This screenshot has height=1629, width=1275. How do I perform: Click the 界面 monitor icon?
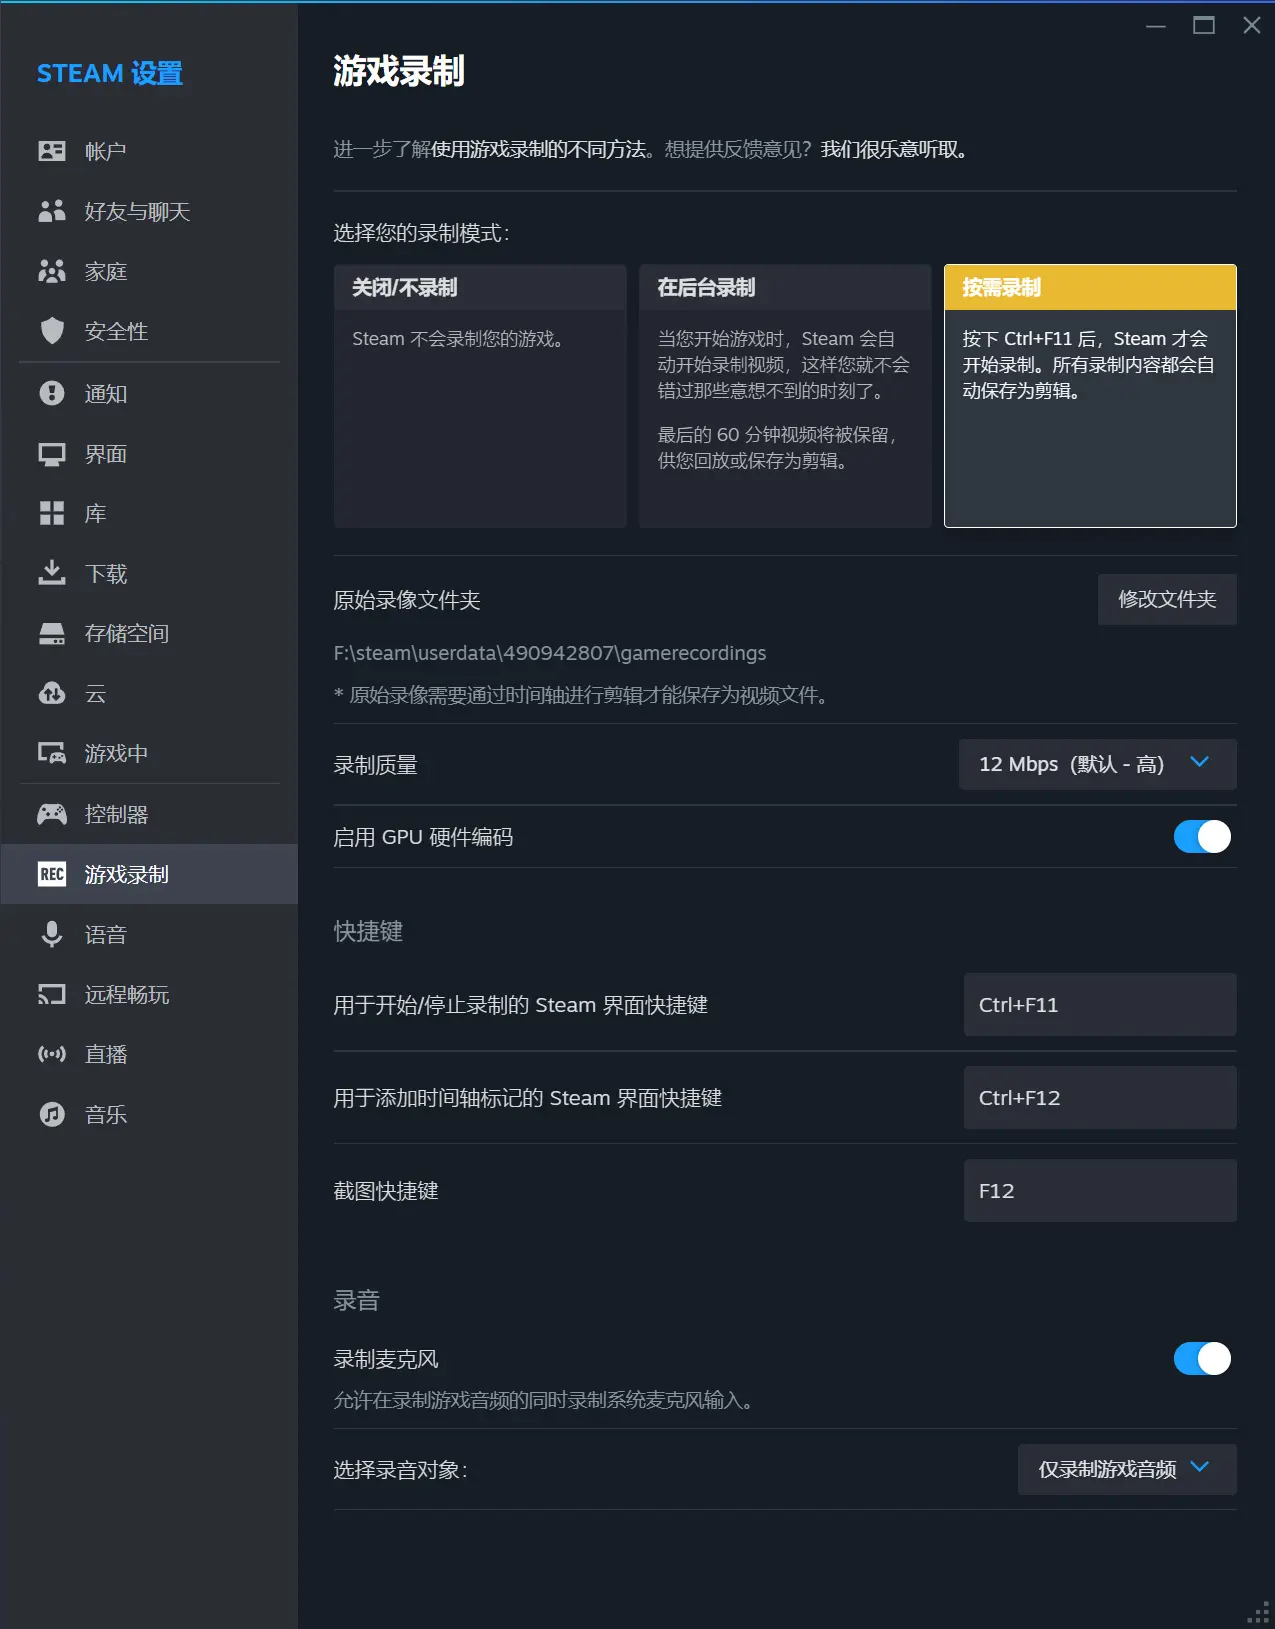(x=52, y=454)
